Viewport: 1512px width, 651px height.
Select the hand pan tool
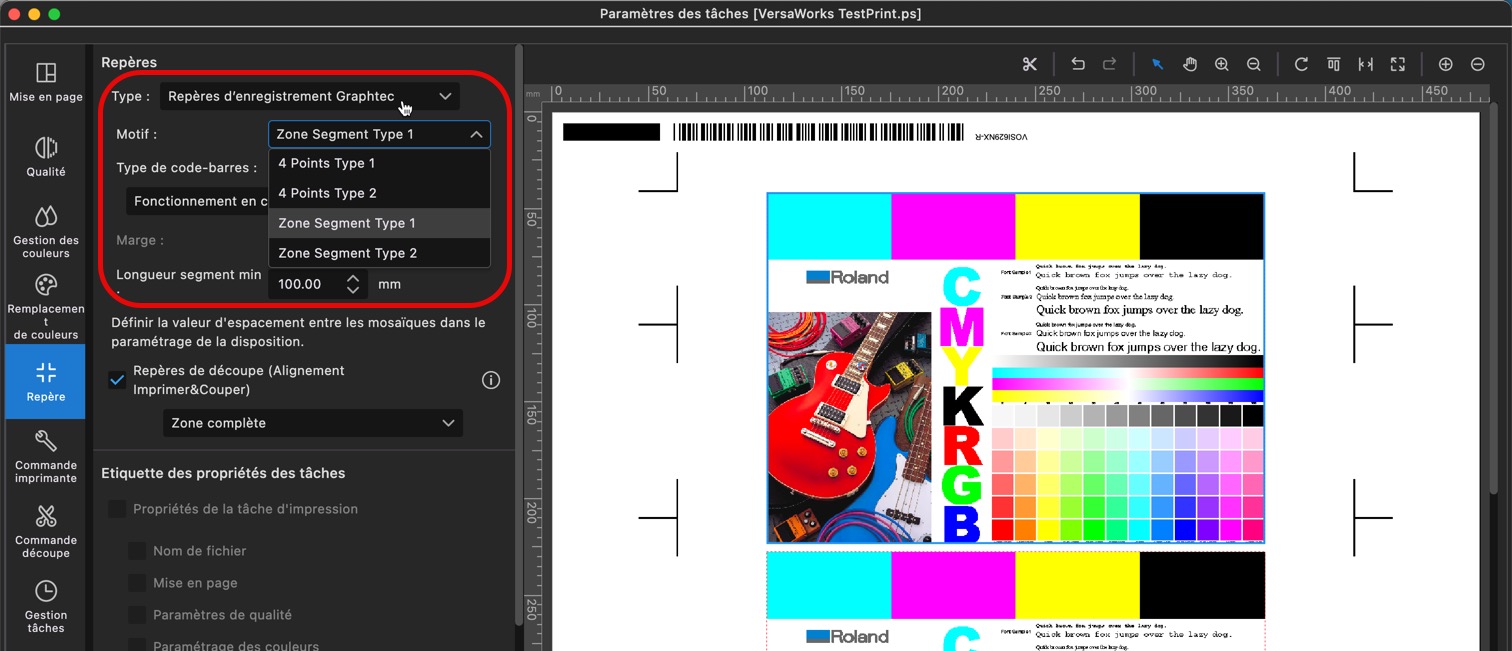pos(1190,64)
